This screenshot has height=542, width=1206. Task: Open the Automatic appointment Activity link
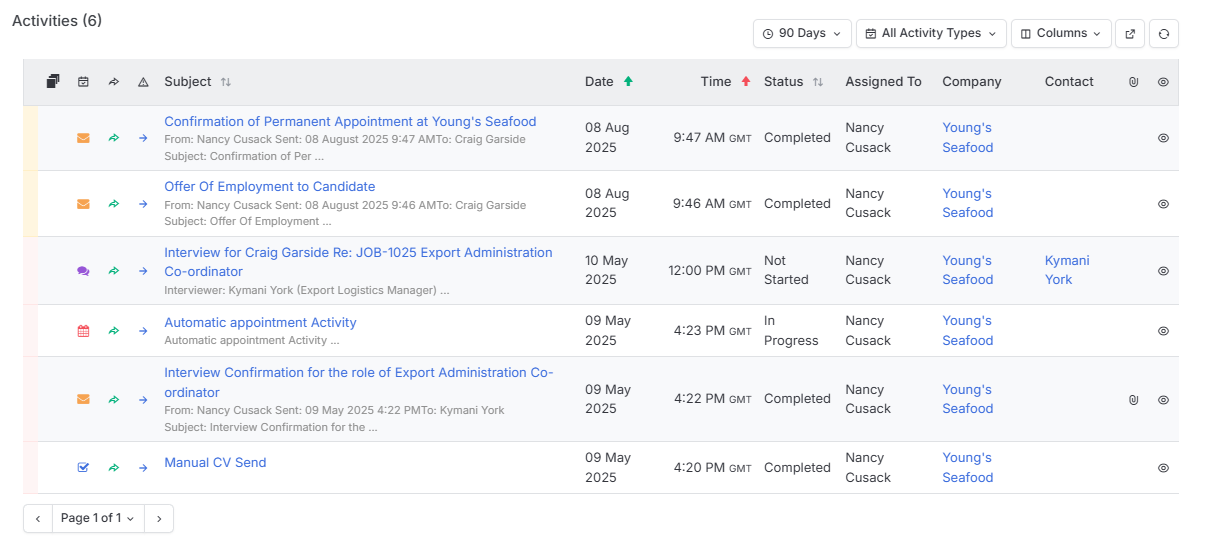(260, 323)
